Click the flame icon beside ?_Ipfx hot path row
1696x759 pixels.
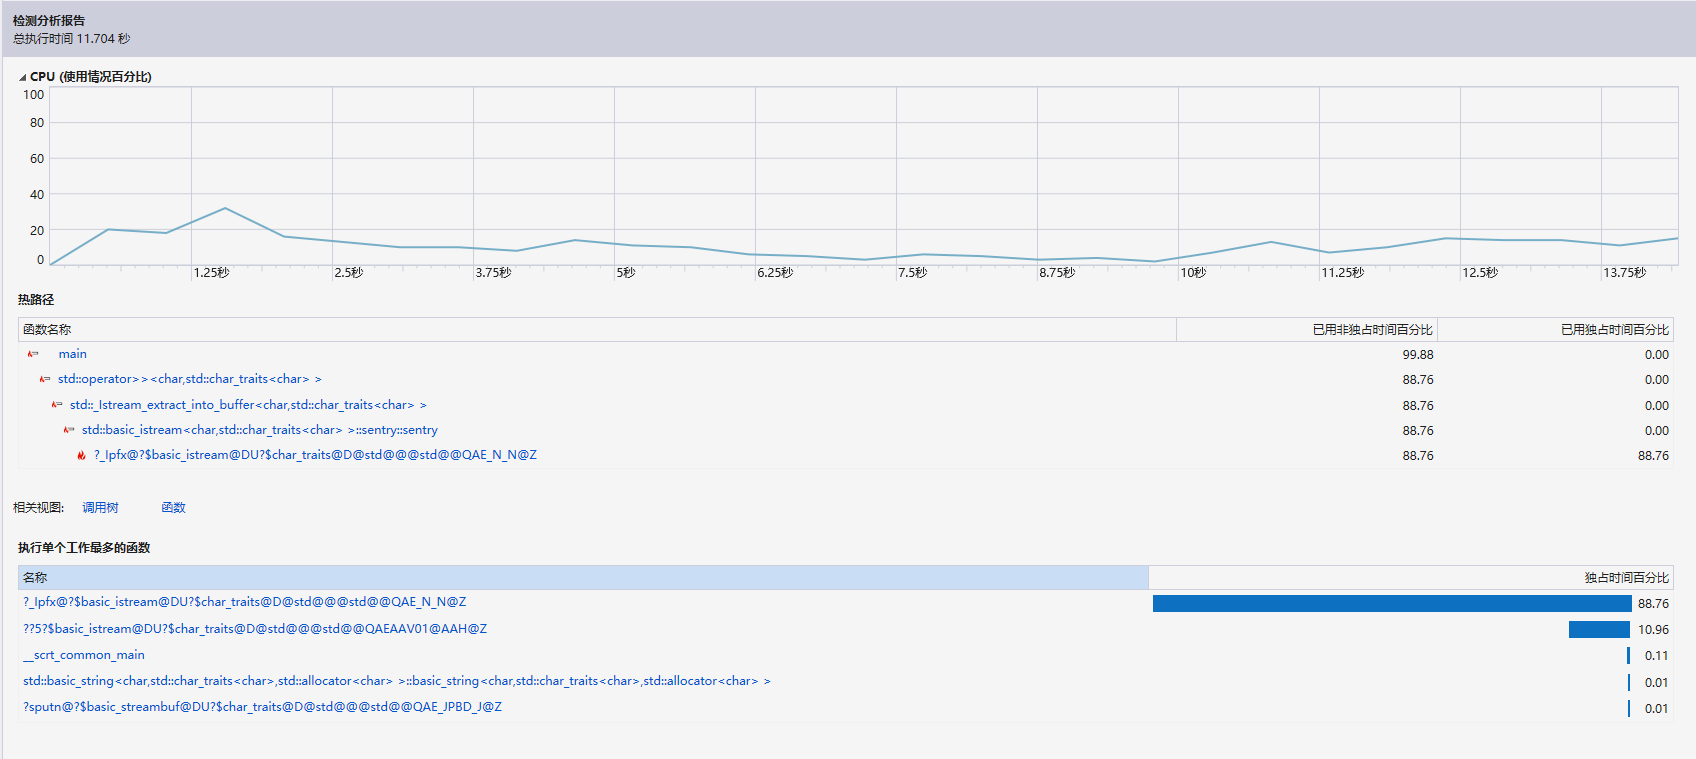click(x=82, y=455)
